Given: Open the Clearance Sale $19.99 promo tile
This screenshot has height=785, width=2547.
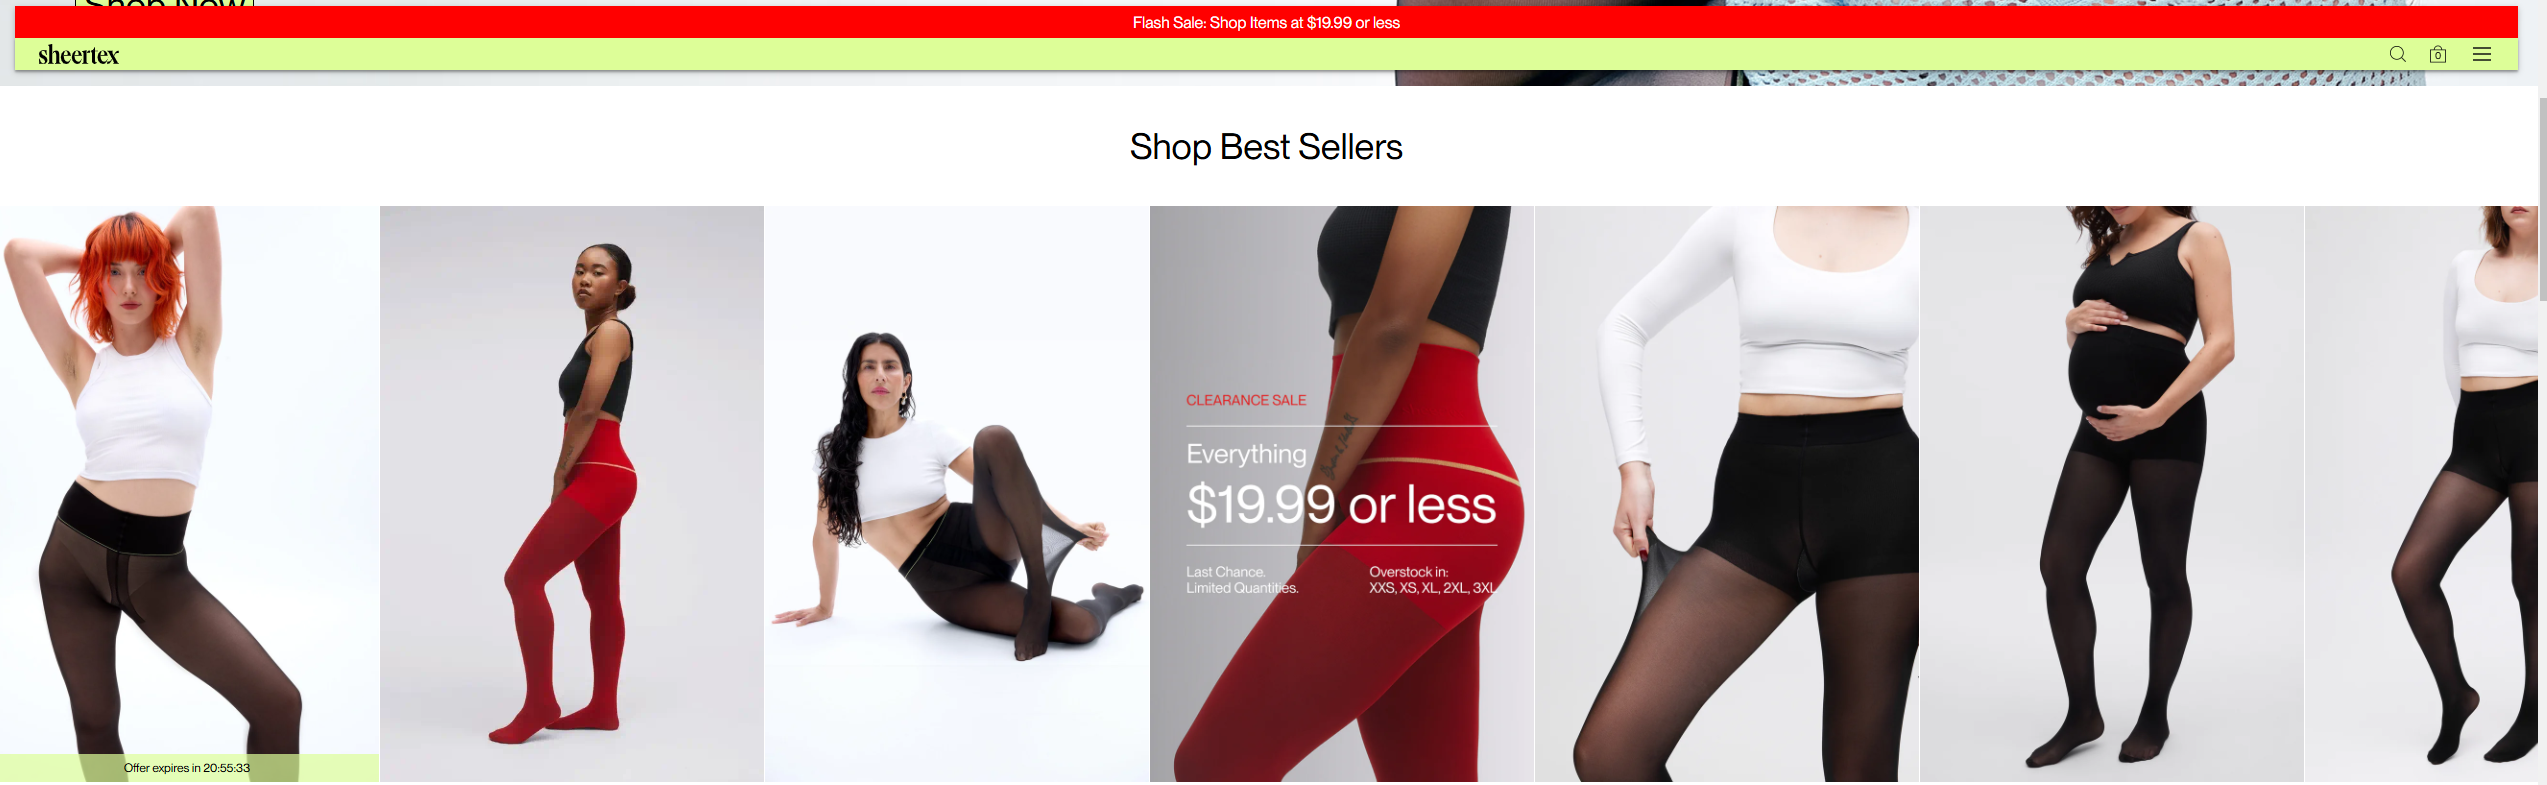Looking at the screenshot, I should pos(1342,494).
